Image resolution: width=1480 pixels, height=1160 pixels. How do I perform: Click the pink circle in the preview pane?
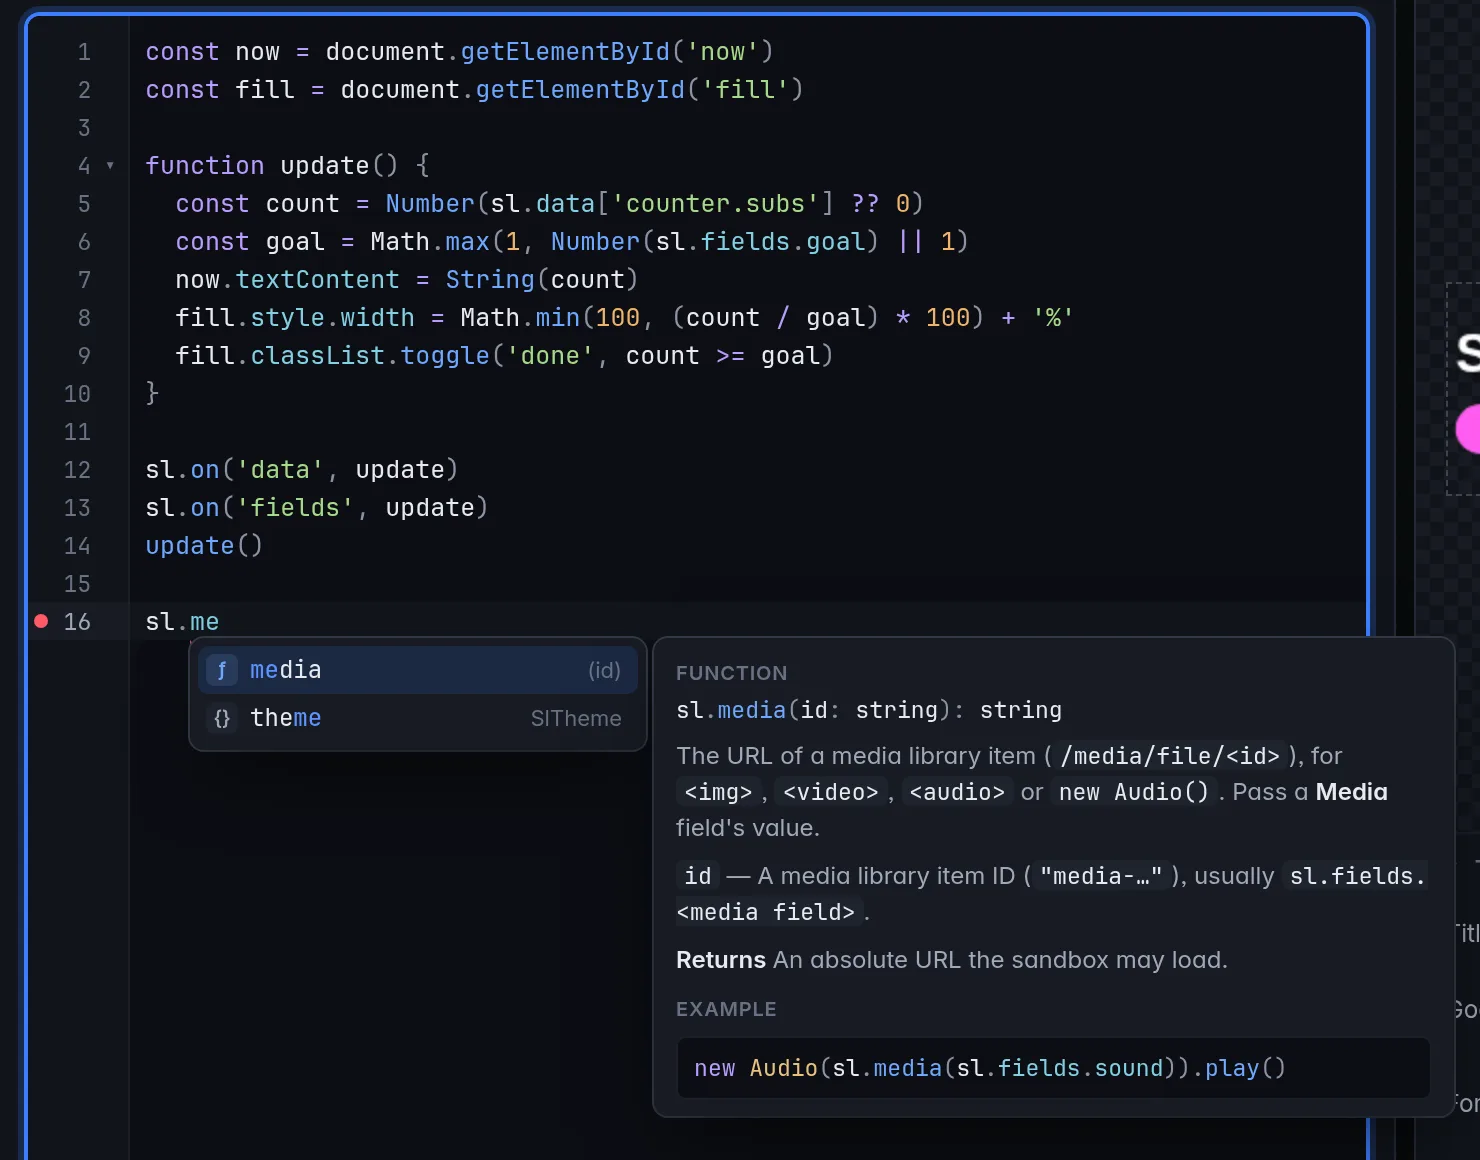pyautogui.click(x=1468, y=429)
